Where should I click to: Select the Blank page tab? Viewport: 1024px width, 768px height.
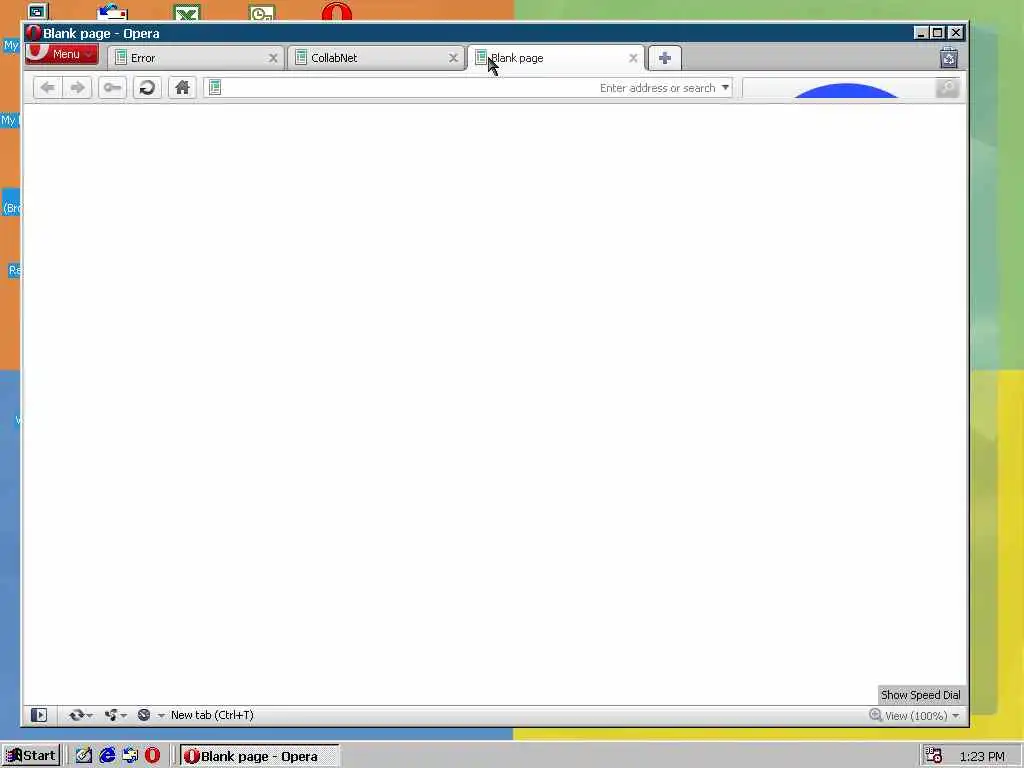556,58
